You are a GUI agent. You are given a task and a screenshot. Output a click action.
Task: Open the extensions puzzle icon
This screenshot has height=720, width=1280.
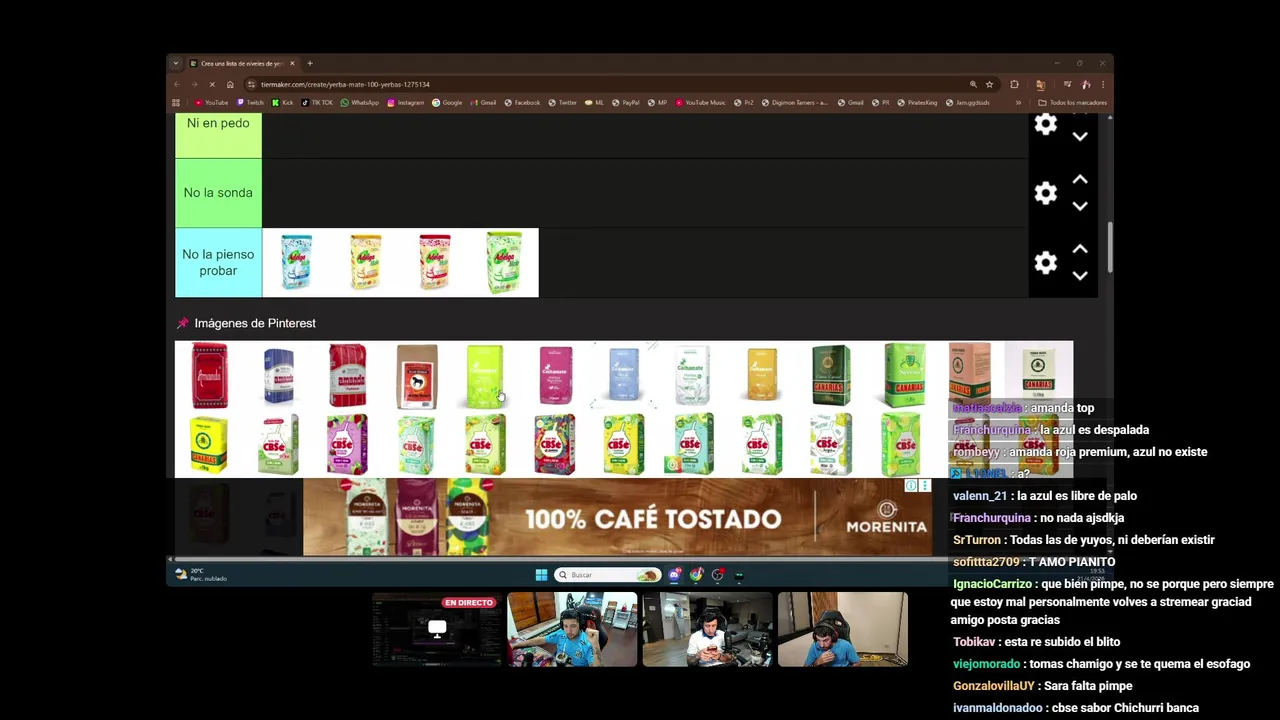pos(1014,84)
